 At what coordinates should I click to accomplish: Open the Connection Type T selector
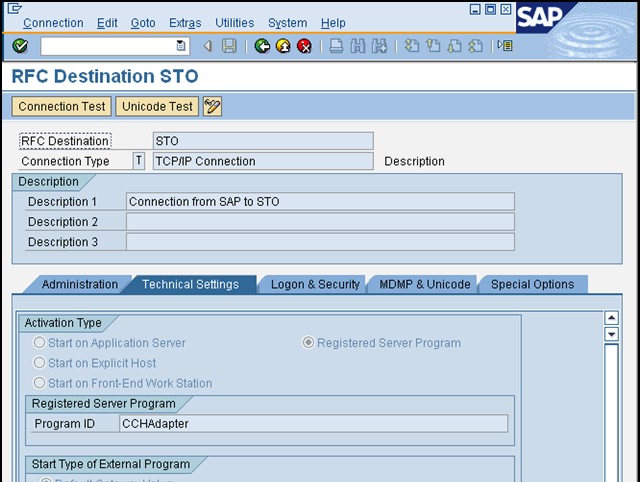click(x=138, y=161)
